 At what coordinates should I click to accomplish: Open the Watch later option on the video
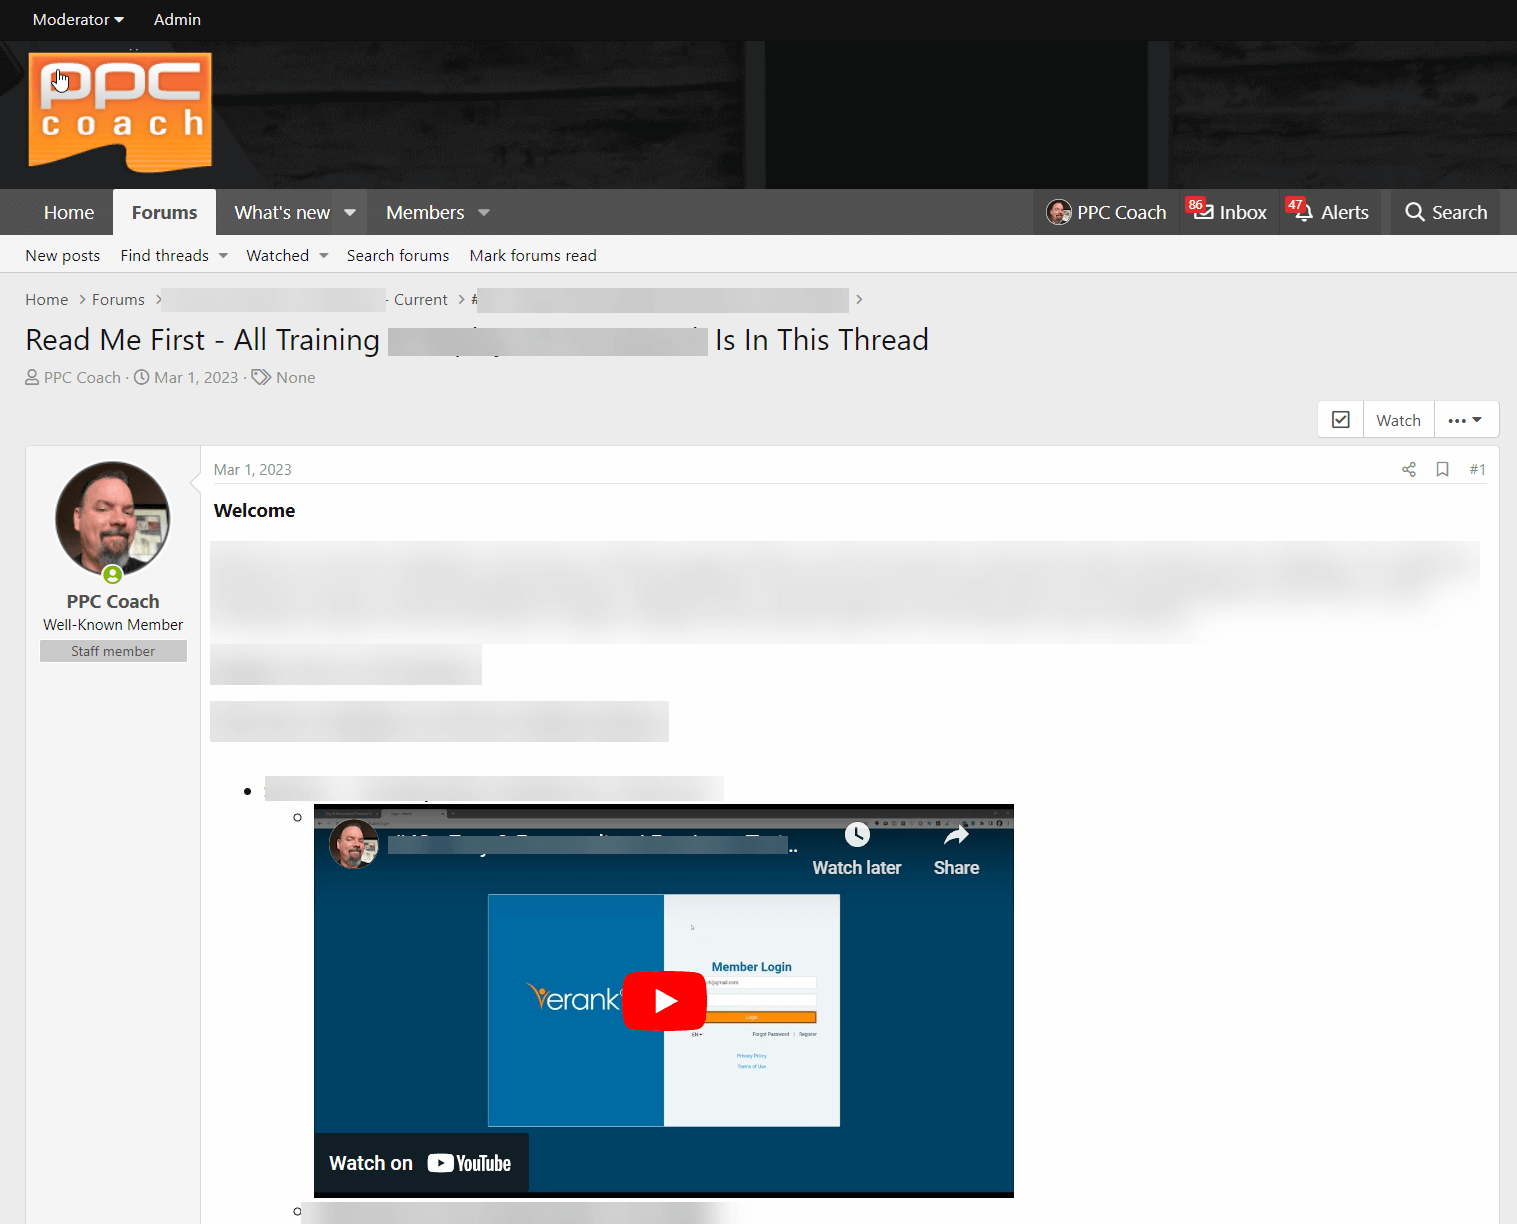856,849
